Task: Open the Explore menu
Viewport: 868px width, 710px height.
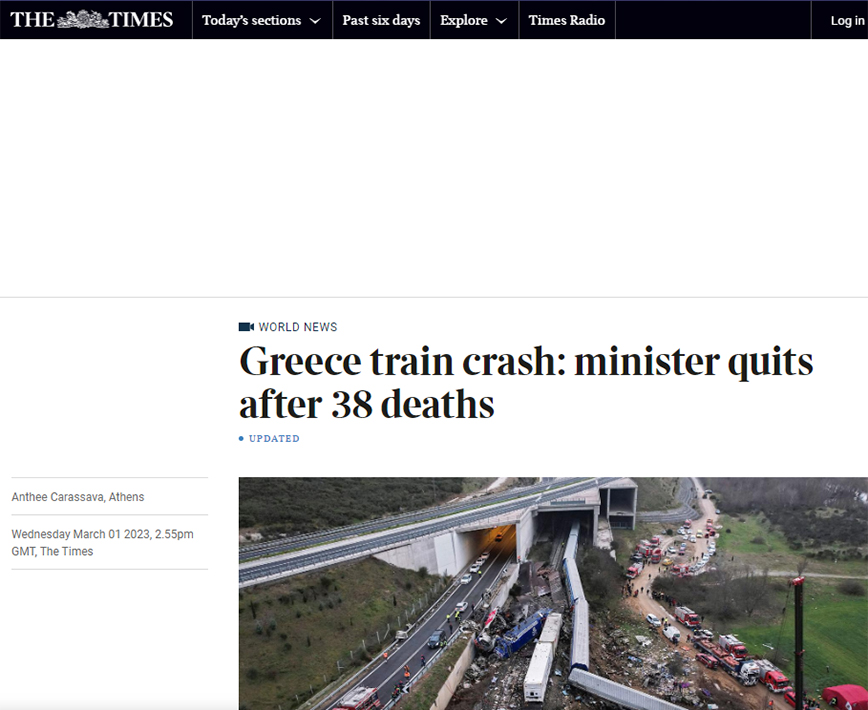Action: pos(474,20)
